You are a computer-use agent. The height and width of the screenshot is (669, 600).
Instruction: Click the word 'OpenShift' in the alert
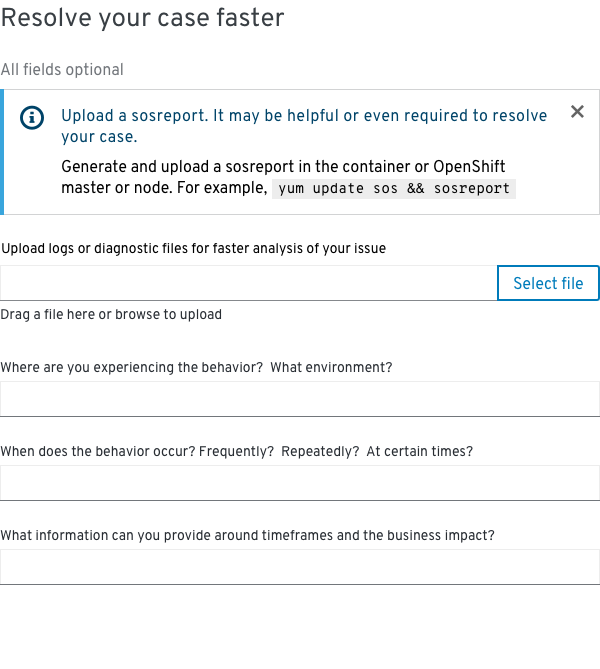[469, 166]
